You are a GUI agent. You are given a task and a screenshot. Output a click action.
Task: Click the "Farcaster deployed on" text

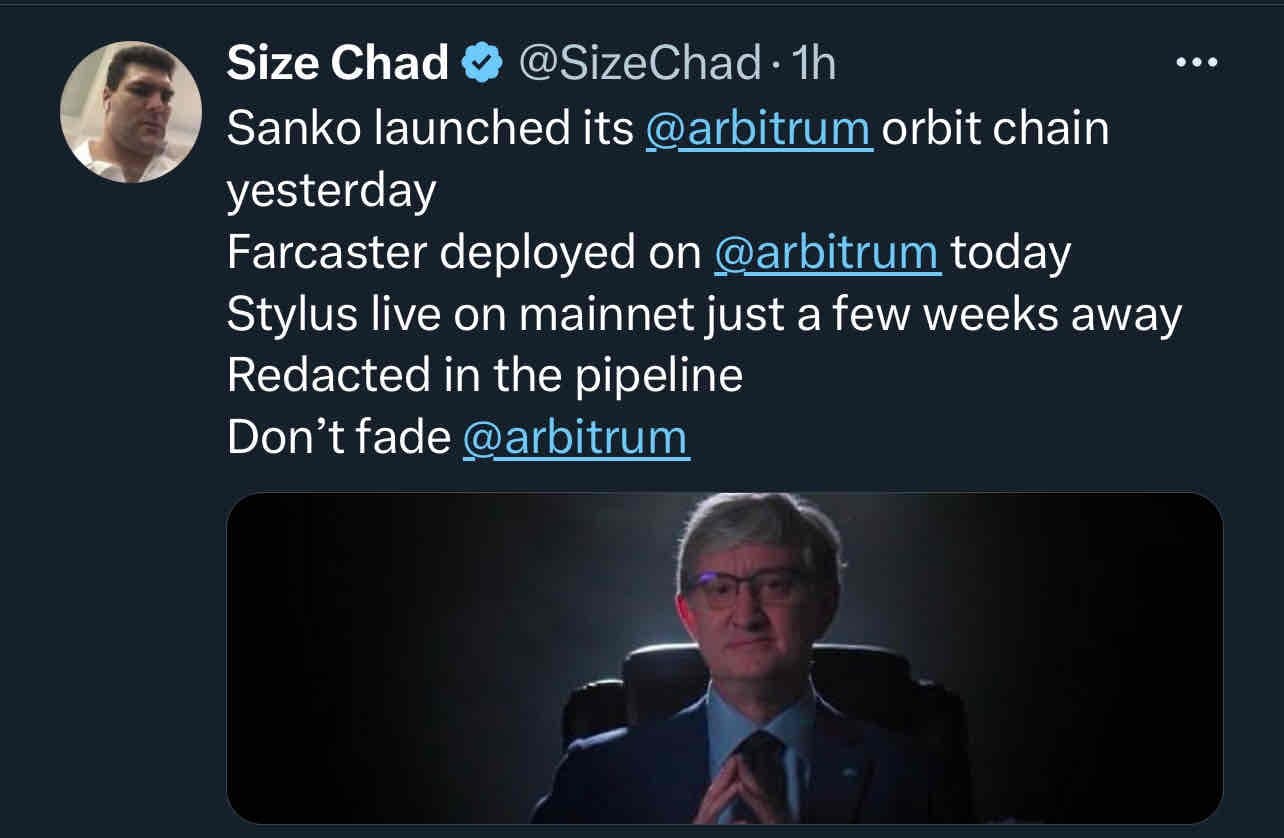[463, 253]
